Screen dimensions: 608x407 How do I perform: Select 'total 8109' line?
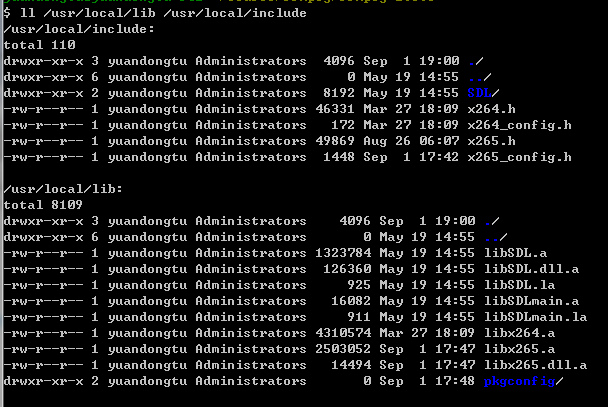[x=43, y=205]
